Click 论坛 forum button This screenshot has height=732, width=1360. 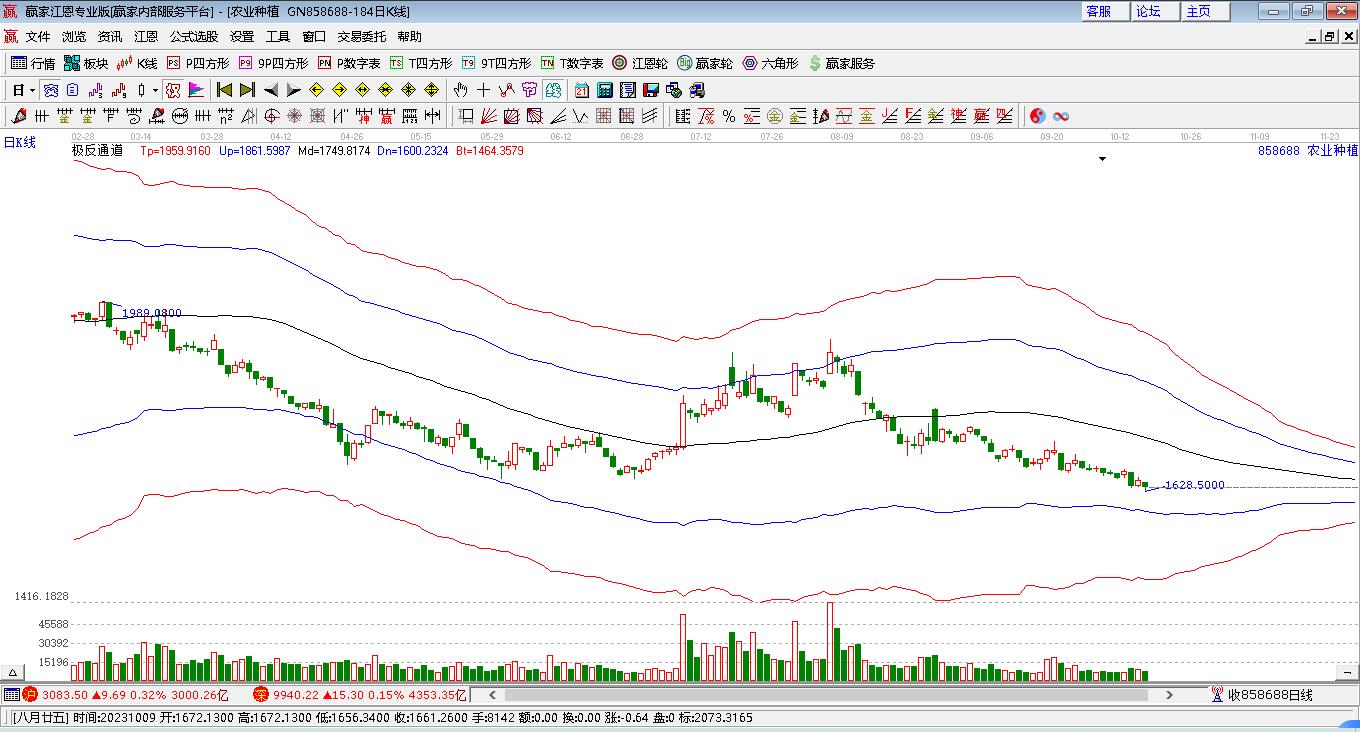point(1154,11)
